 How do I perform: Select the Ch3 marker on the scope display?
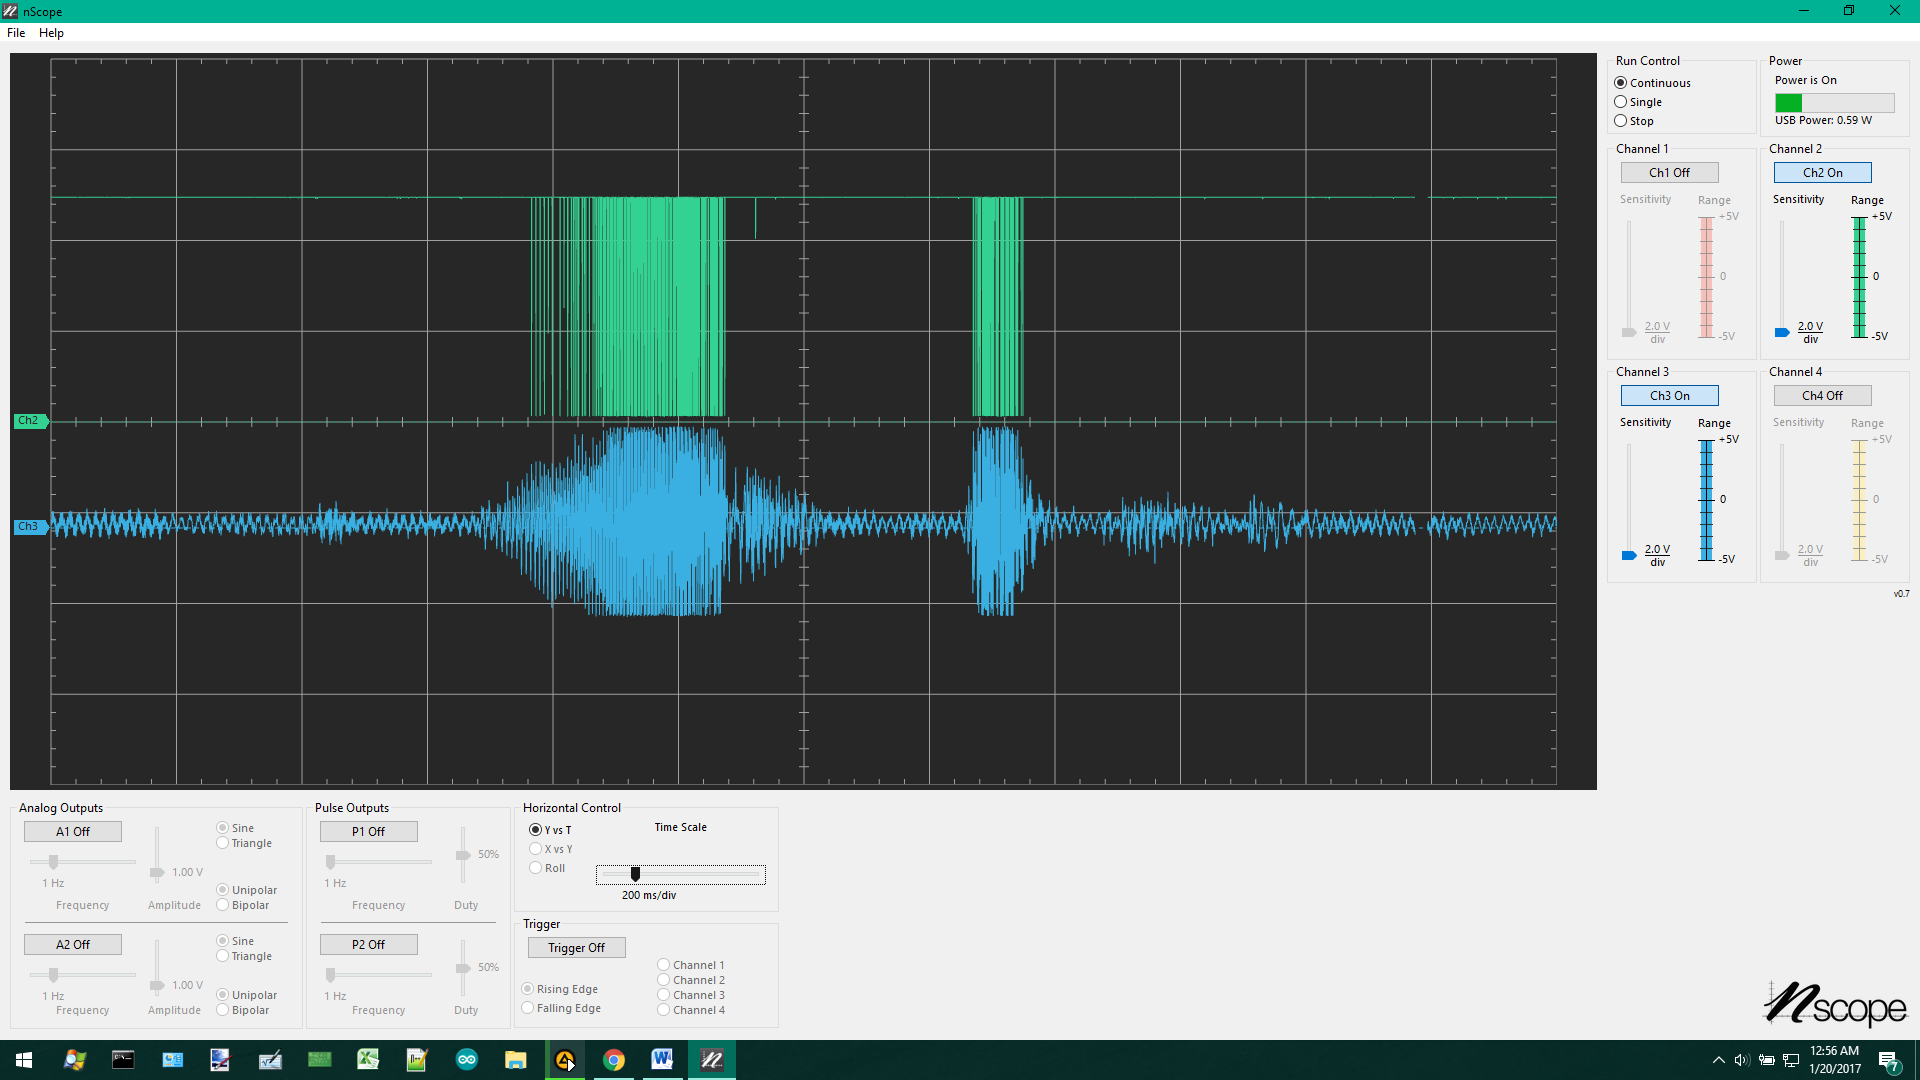point(29,526)
